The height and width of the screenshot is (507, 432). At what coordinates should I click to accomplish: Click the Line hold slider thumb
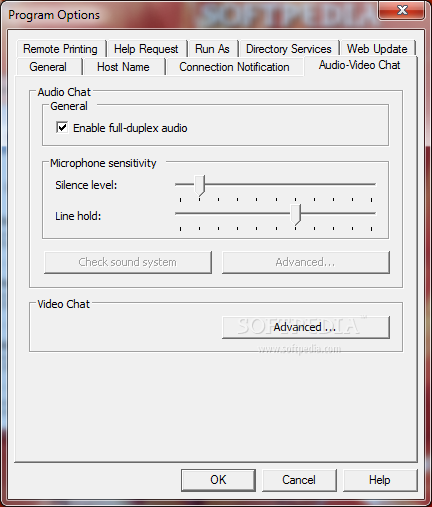(296, 214)
